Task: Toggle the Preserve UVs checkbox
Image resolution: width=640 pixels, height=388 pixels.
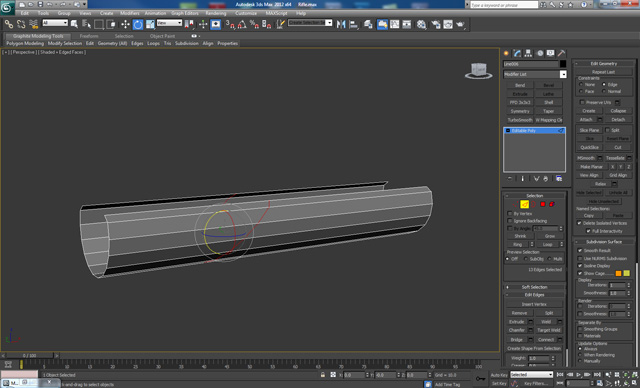Action: click(x=582, y=102)
